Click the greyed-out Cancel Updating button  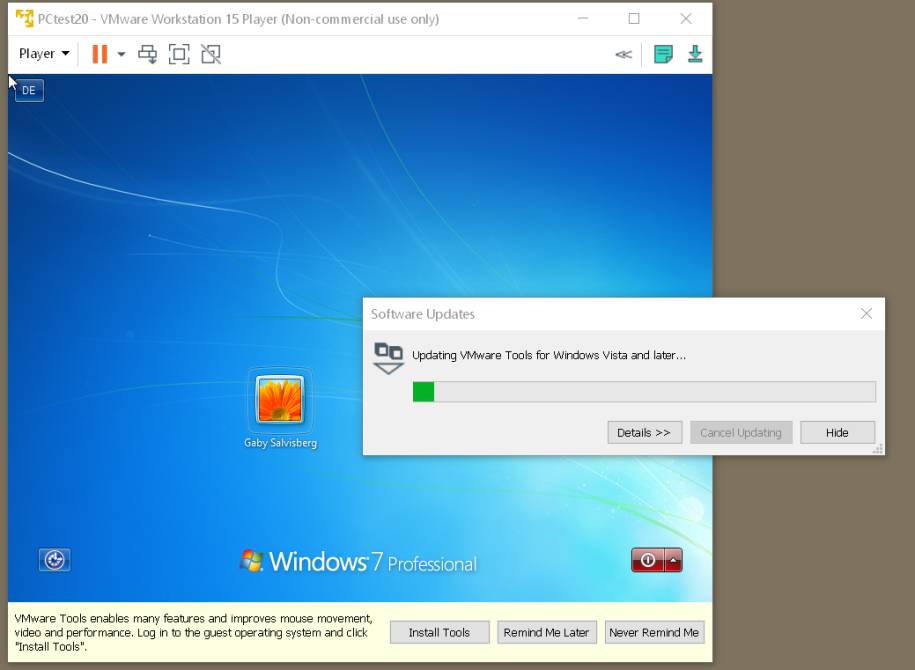(x=741, y=432)
